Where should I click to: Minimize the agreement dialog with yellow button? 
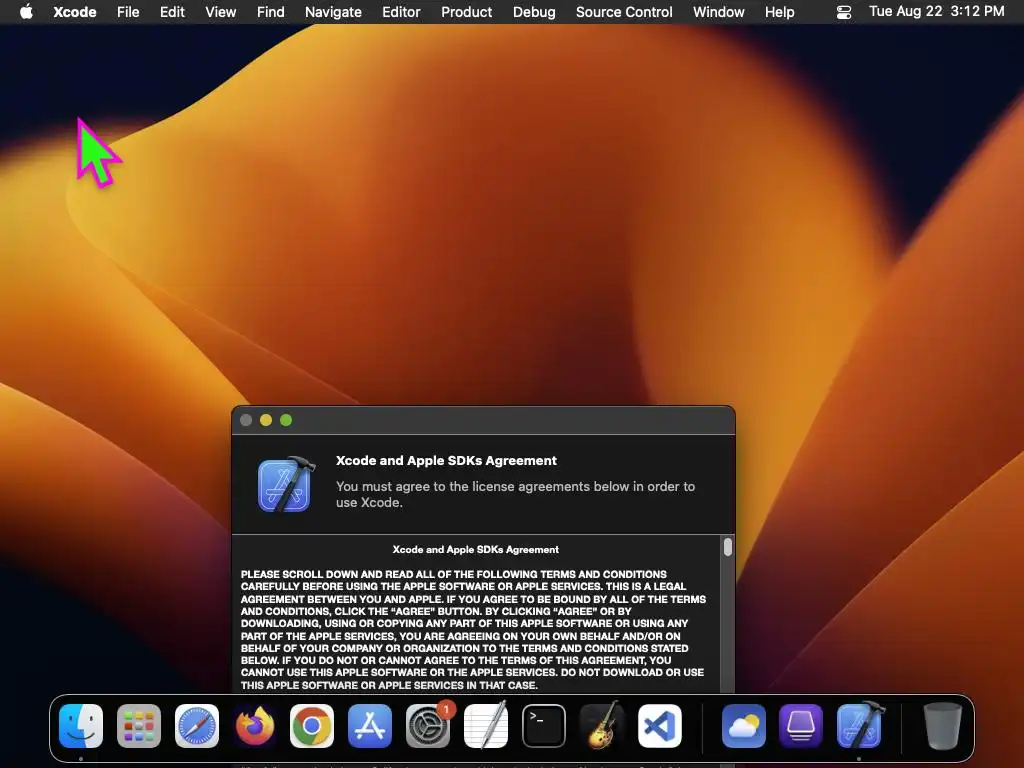click(266, 420)
